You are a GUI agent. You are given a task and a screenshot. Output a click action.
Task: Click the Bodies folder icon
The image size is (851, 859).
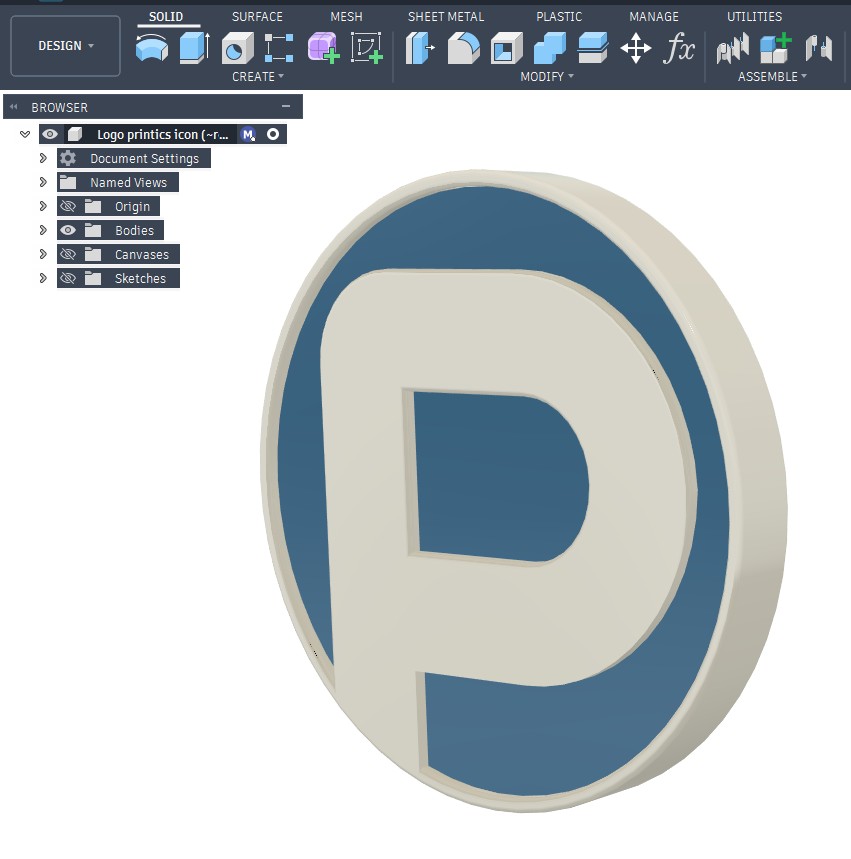(93, 231)
